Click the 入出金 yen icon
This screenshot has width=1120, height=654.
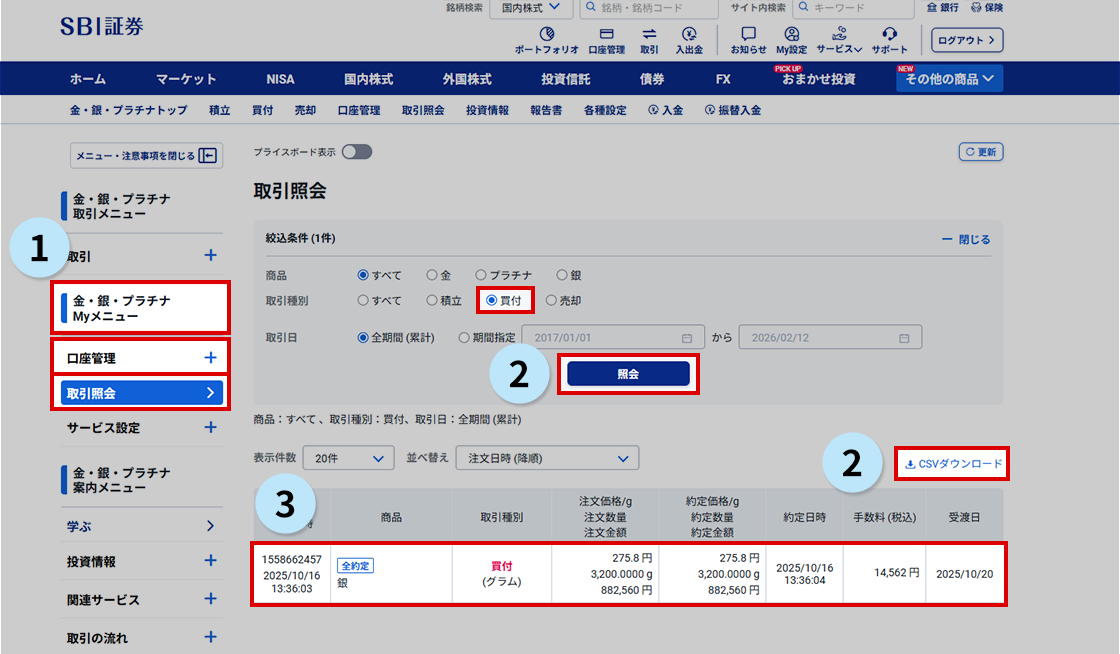click(688, 35)
